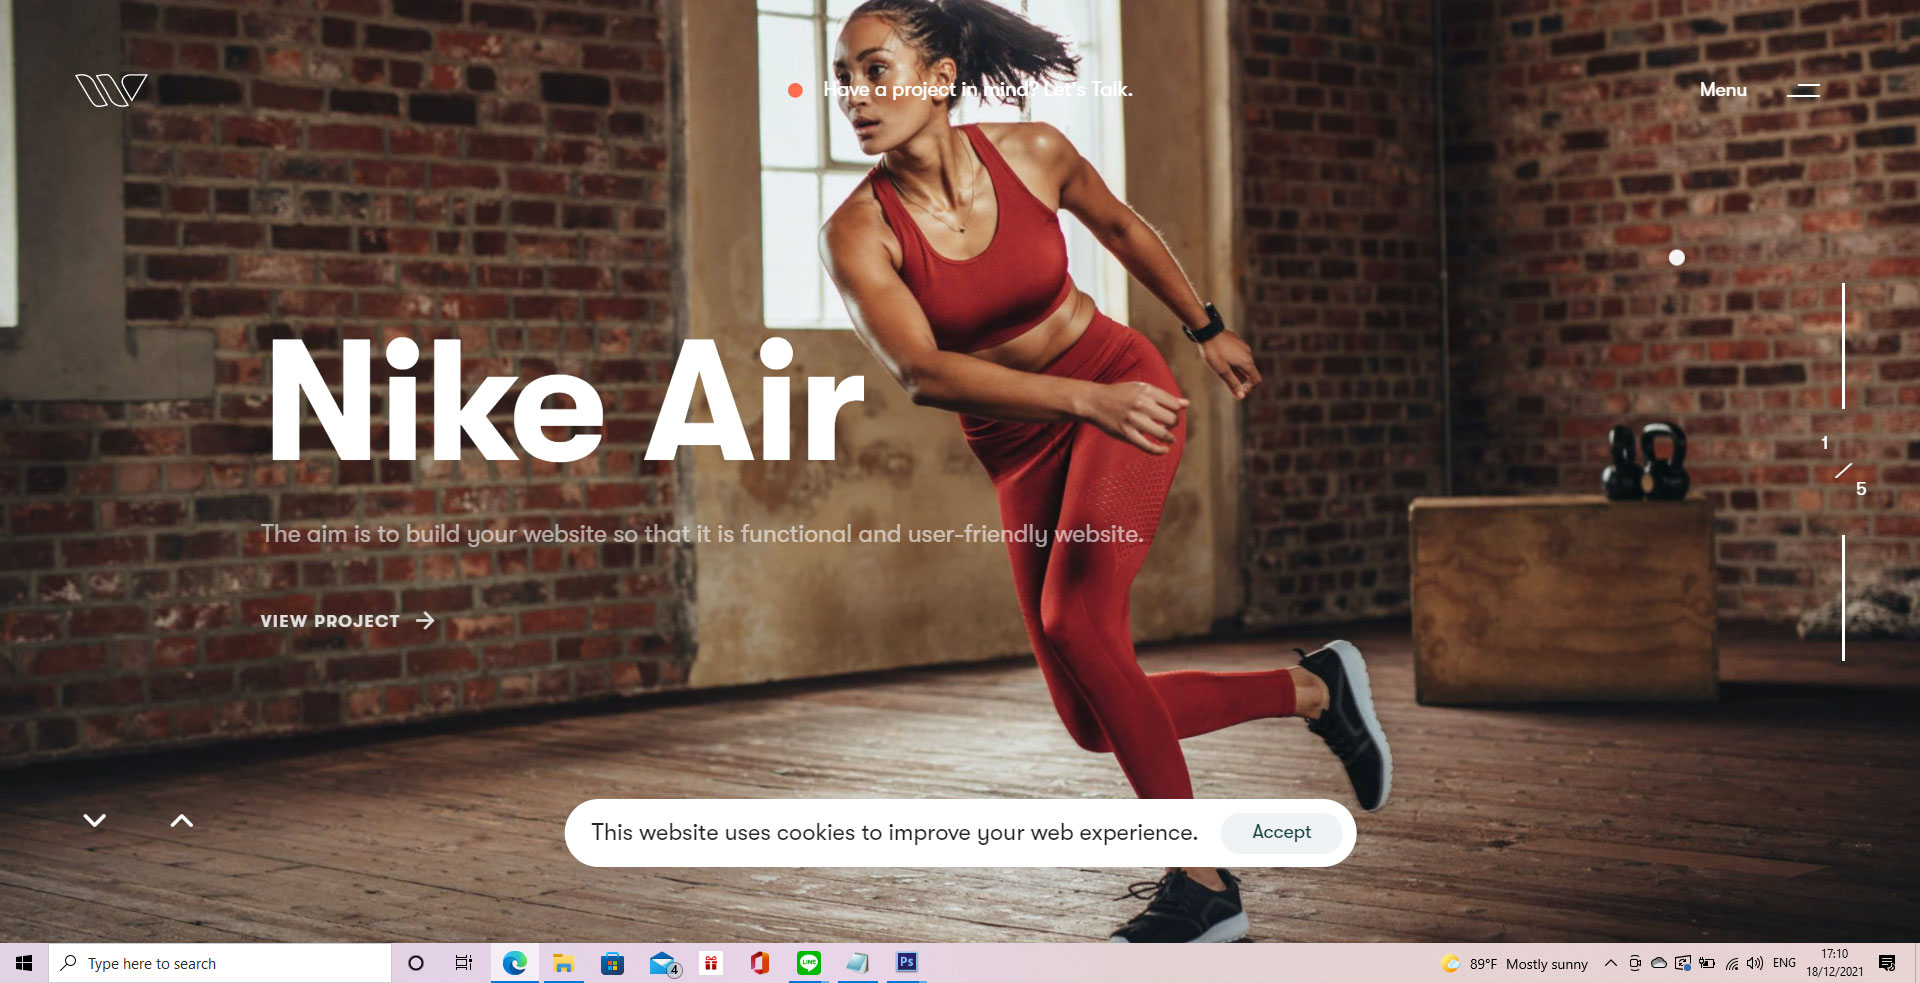Click the current slide number 1

coord(1824,442)
